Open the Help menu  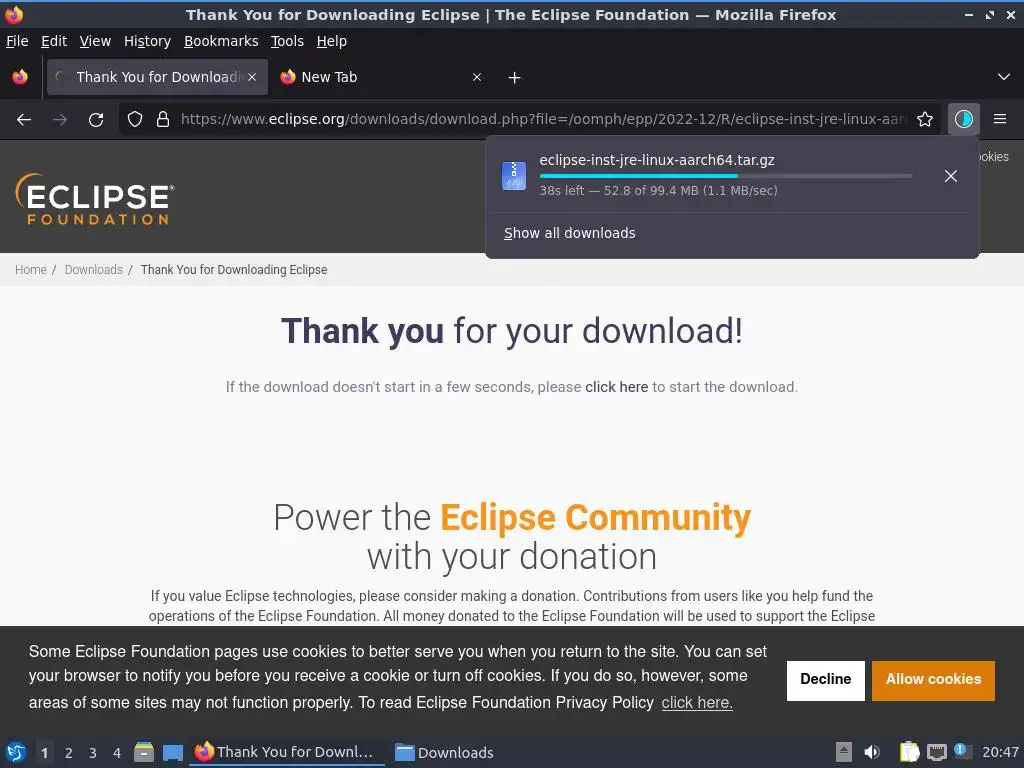(x=332, y=41)
